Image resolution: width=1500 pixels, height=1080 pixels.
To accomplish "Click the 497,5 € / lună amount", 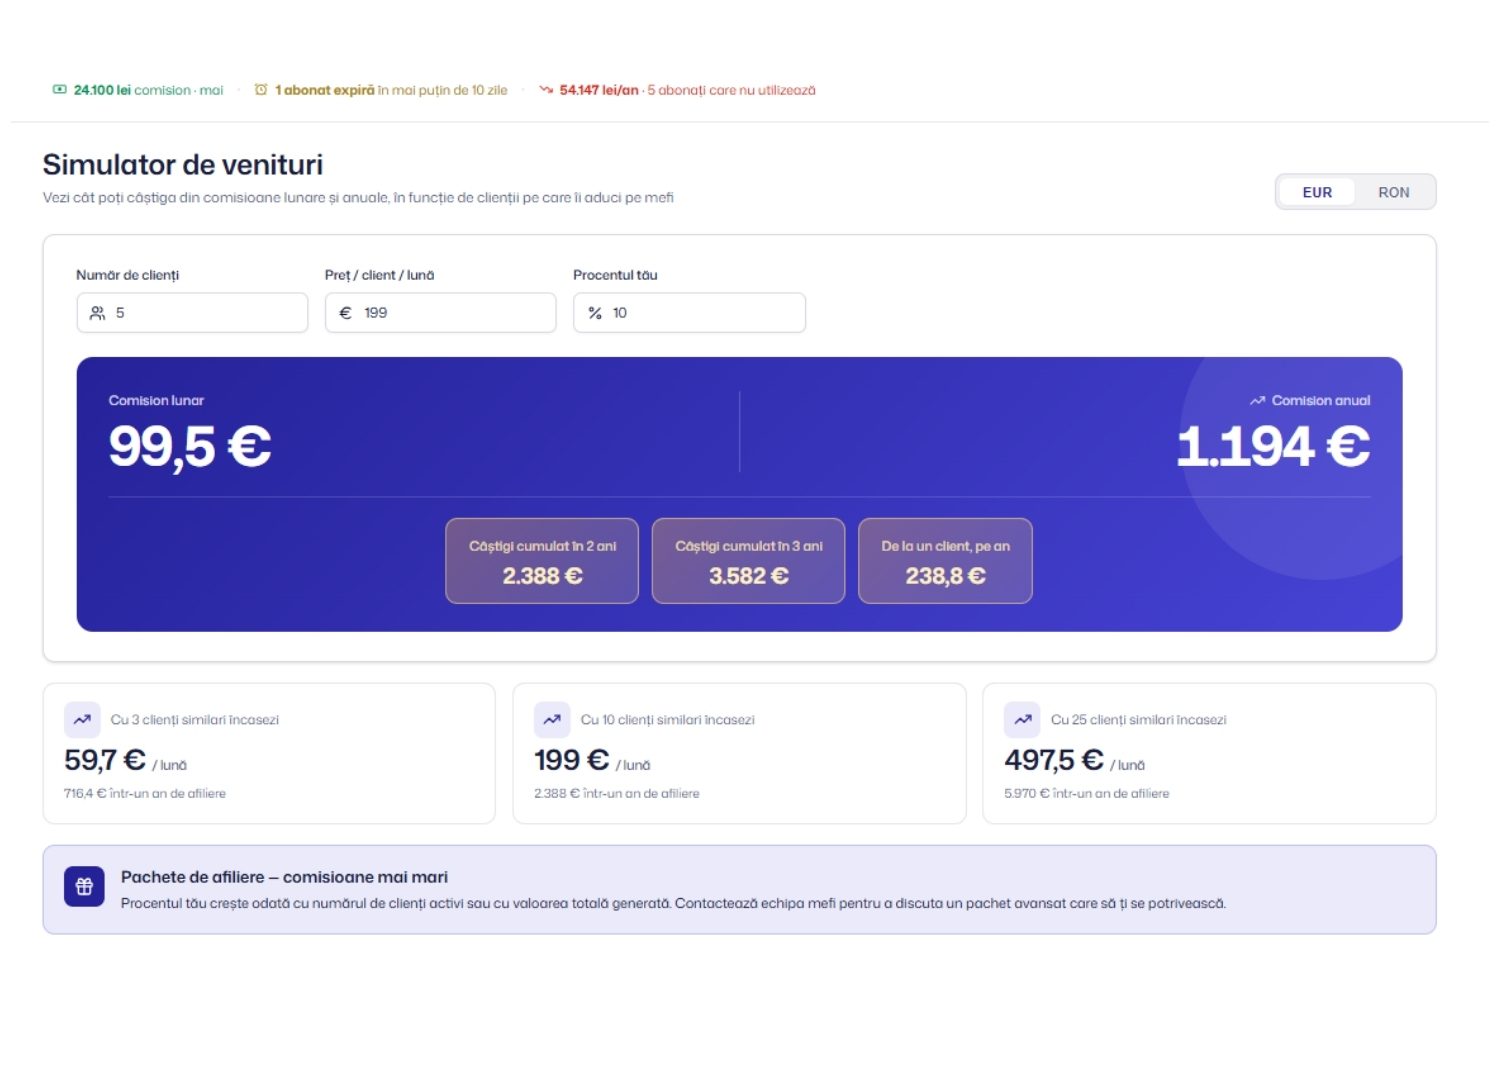I will click(1075, 760).
